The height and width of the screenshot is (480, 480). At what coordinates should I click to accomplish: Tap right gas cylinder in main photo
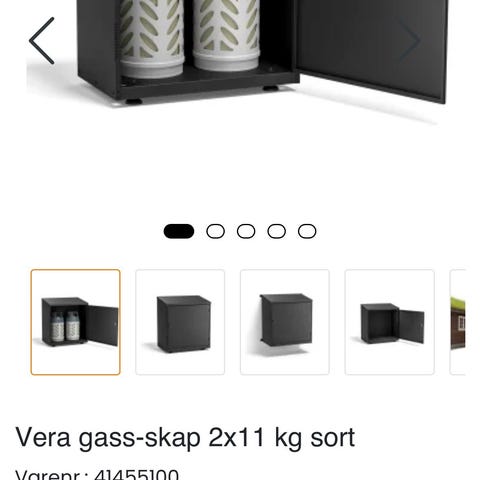pyautogui.click(x=226, y=35)
